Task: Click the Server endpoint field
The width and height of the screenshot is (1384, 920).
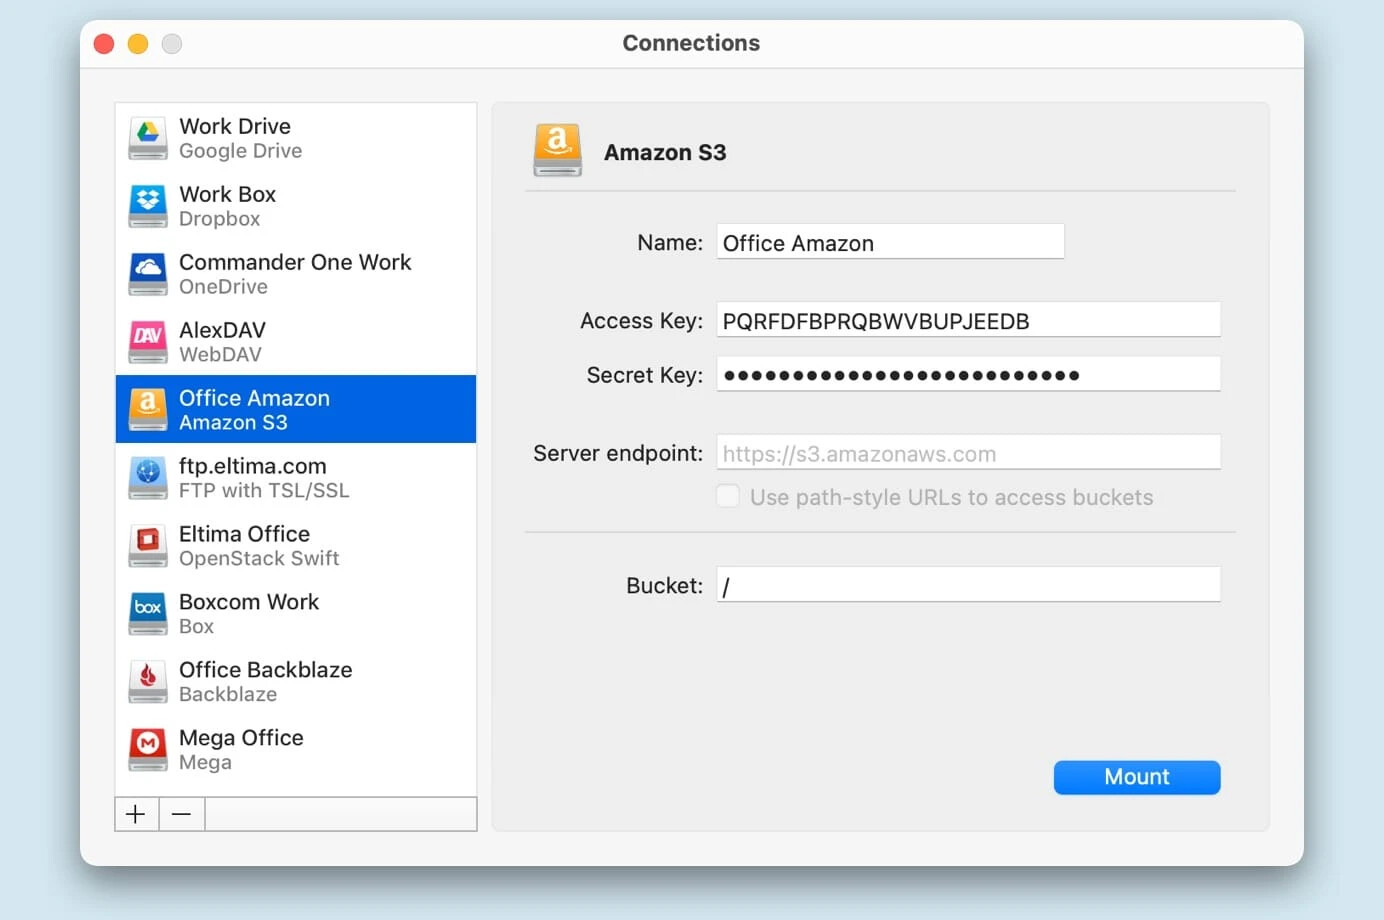Action: pyautogui.click(x=967, y=453)
